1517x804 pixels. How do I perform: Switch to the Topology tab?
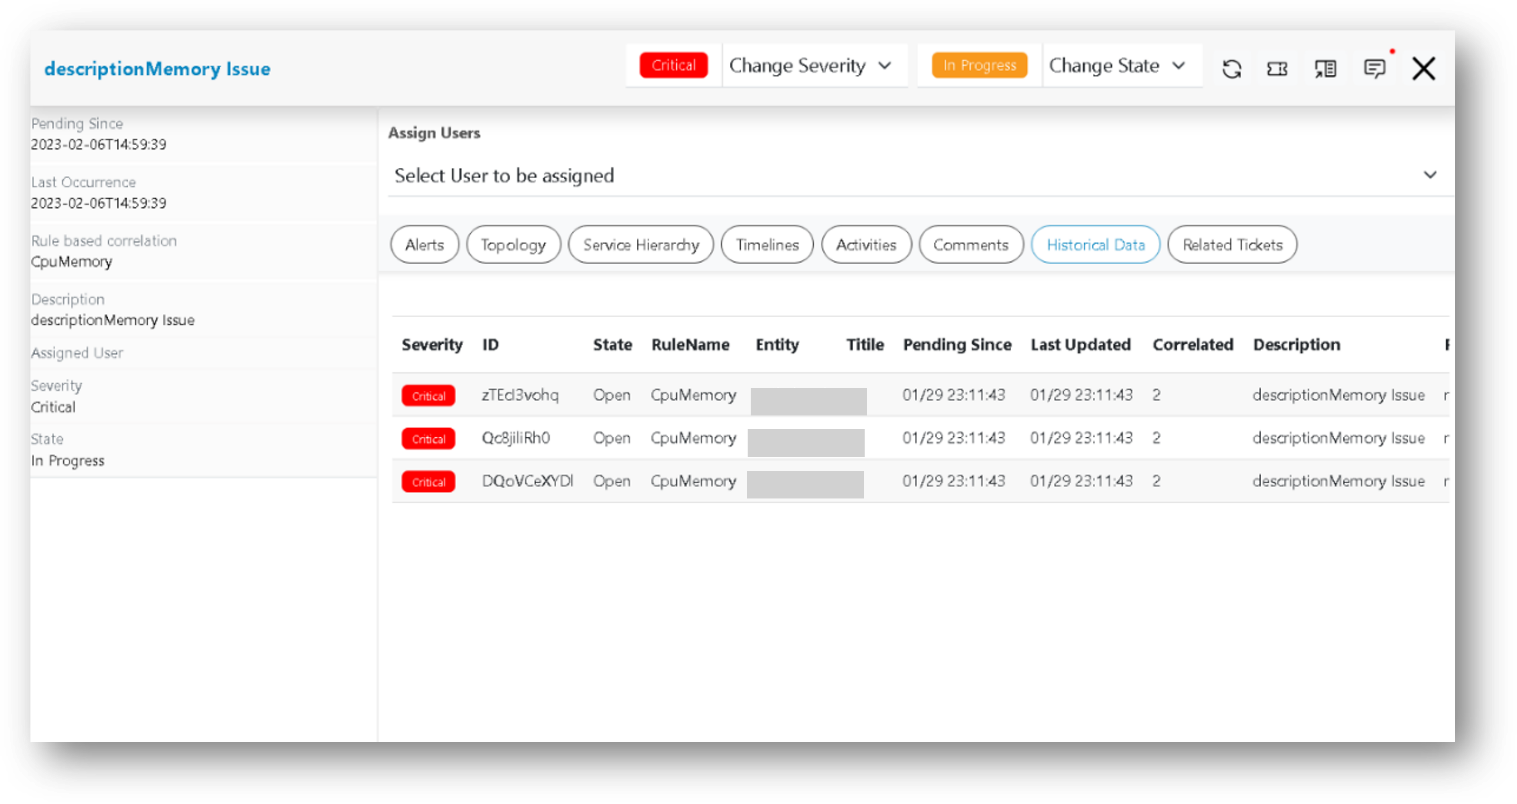tap(513, 244)
